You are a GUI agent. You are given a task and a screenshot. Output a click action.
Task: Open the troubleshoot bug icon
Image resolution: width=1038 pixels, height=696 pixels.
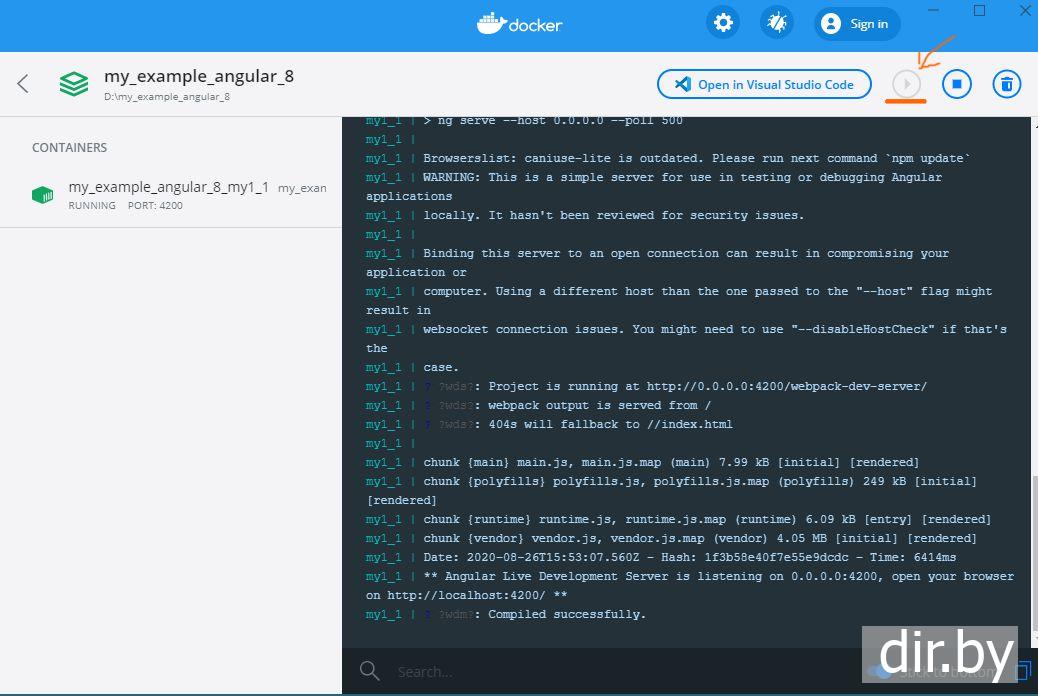coord(776,23)
